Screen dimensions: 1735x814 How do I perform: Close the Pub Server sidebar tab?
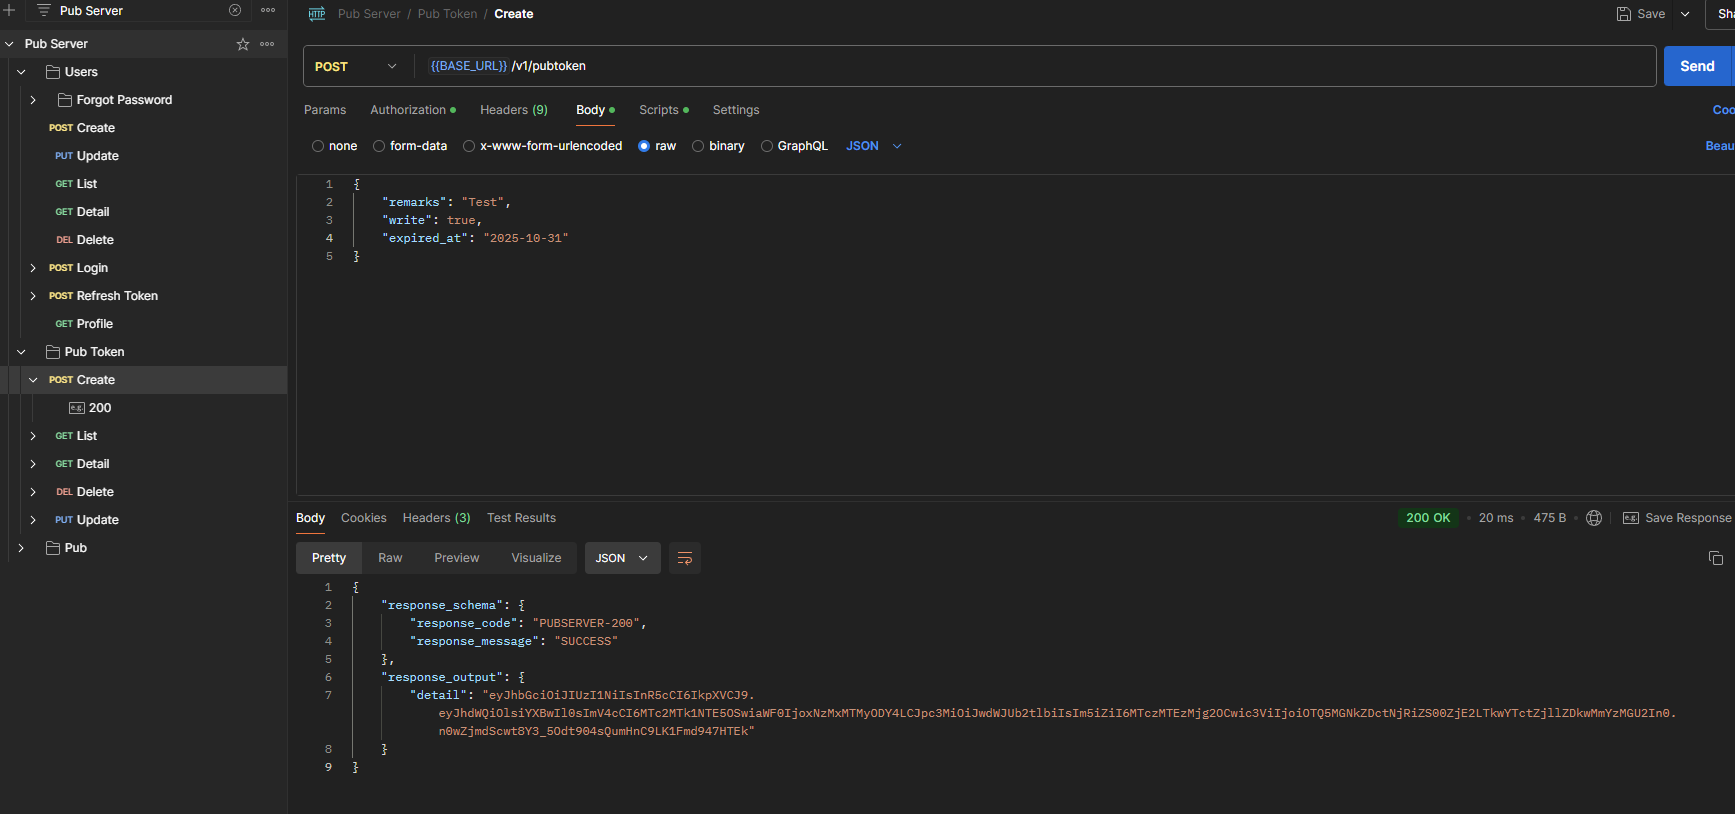tap(235, 11)
